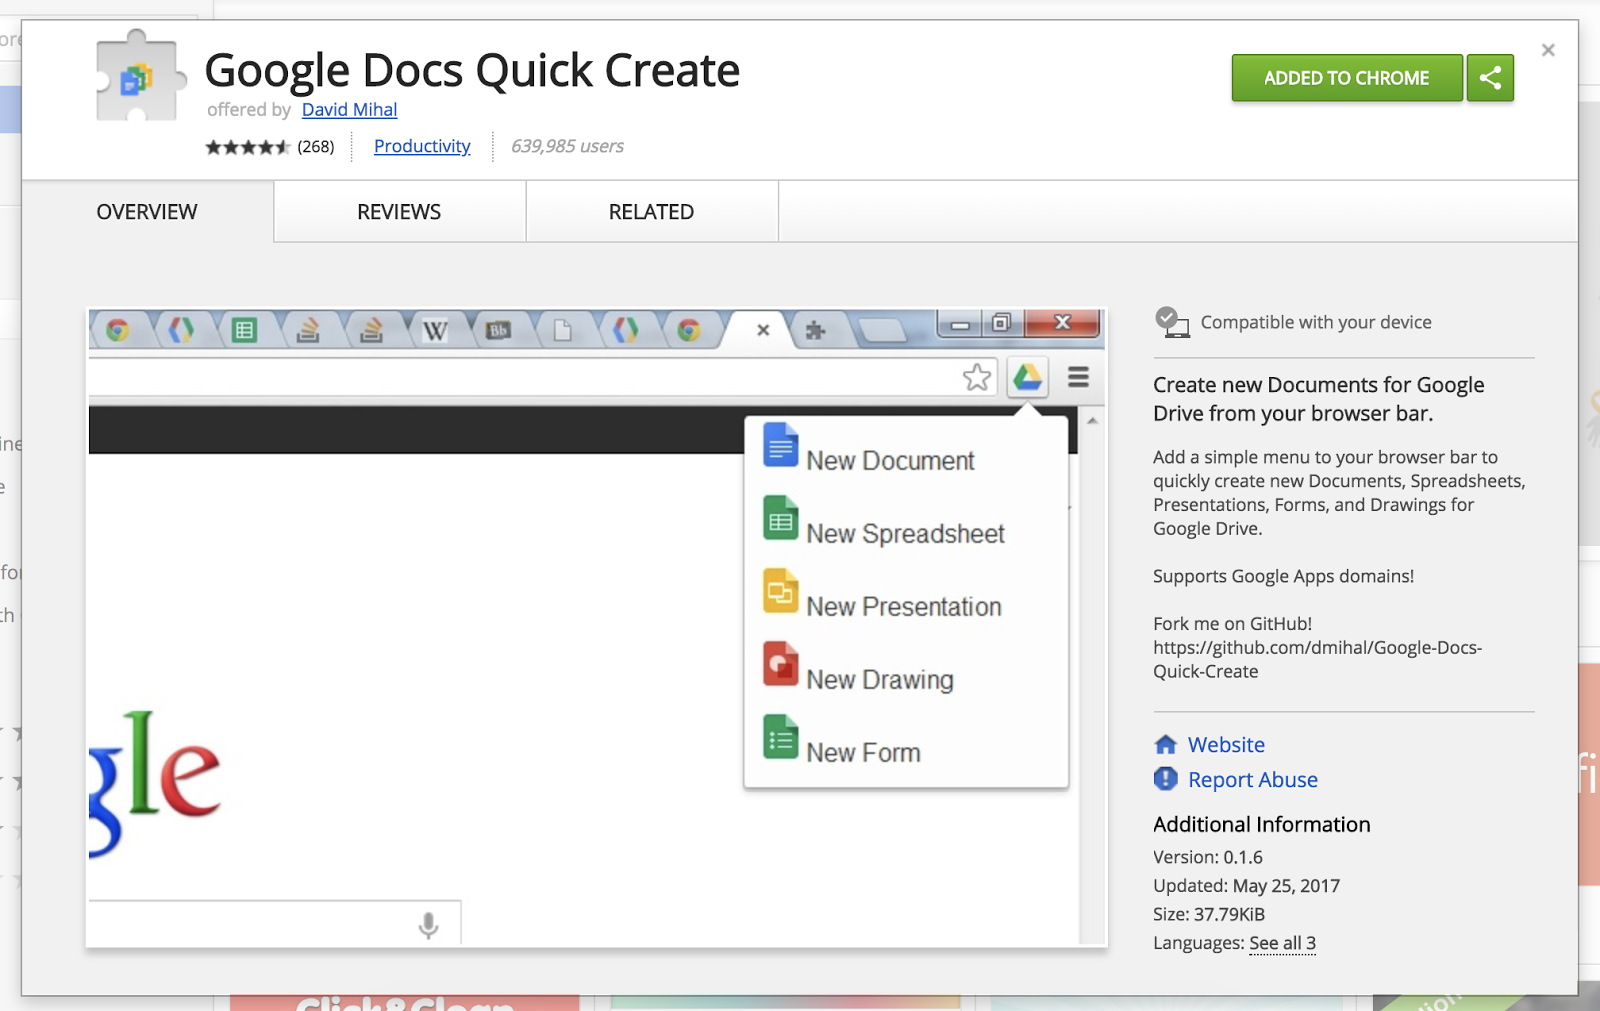Screen dimensions: 1600x1011
Task: Click the New Spreadsheet icon in the screenshot
Action: pos(780,518)
